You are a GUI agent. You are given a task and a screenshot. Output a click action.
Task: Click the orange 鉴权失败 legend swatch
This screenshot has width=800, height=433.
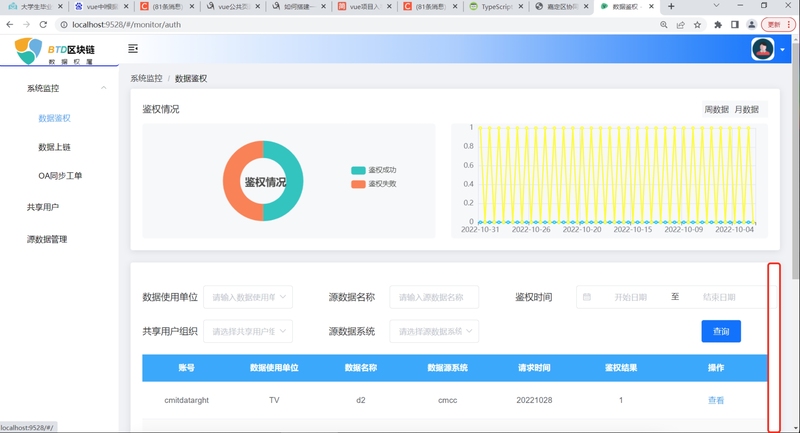coord(358,184)
